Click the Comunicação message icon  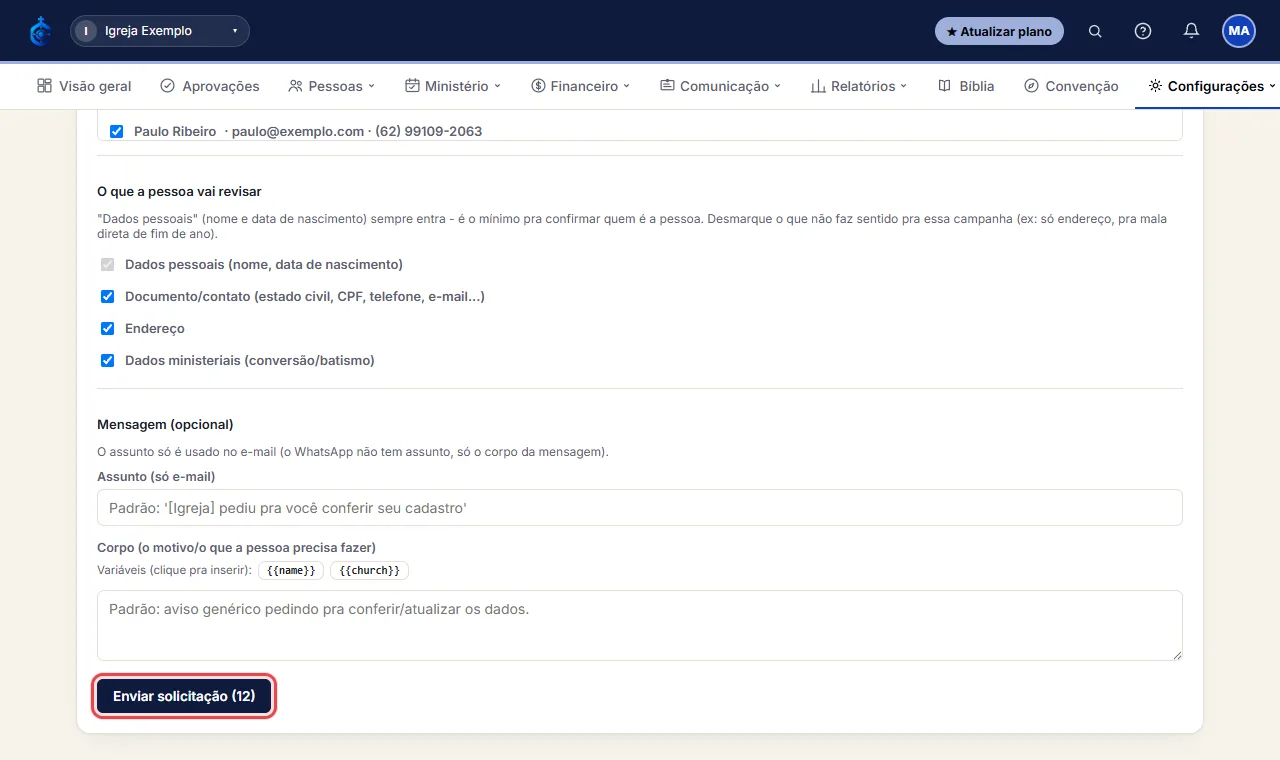[667, 86]
